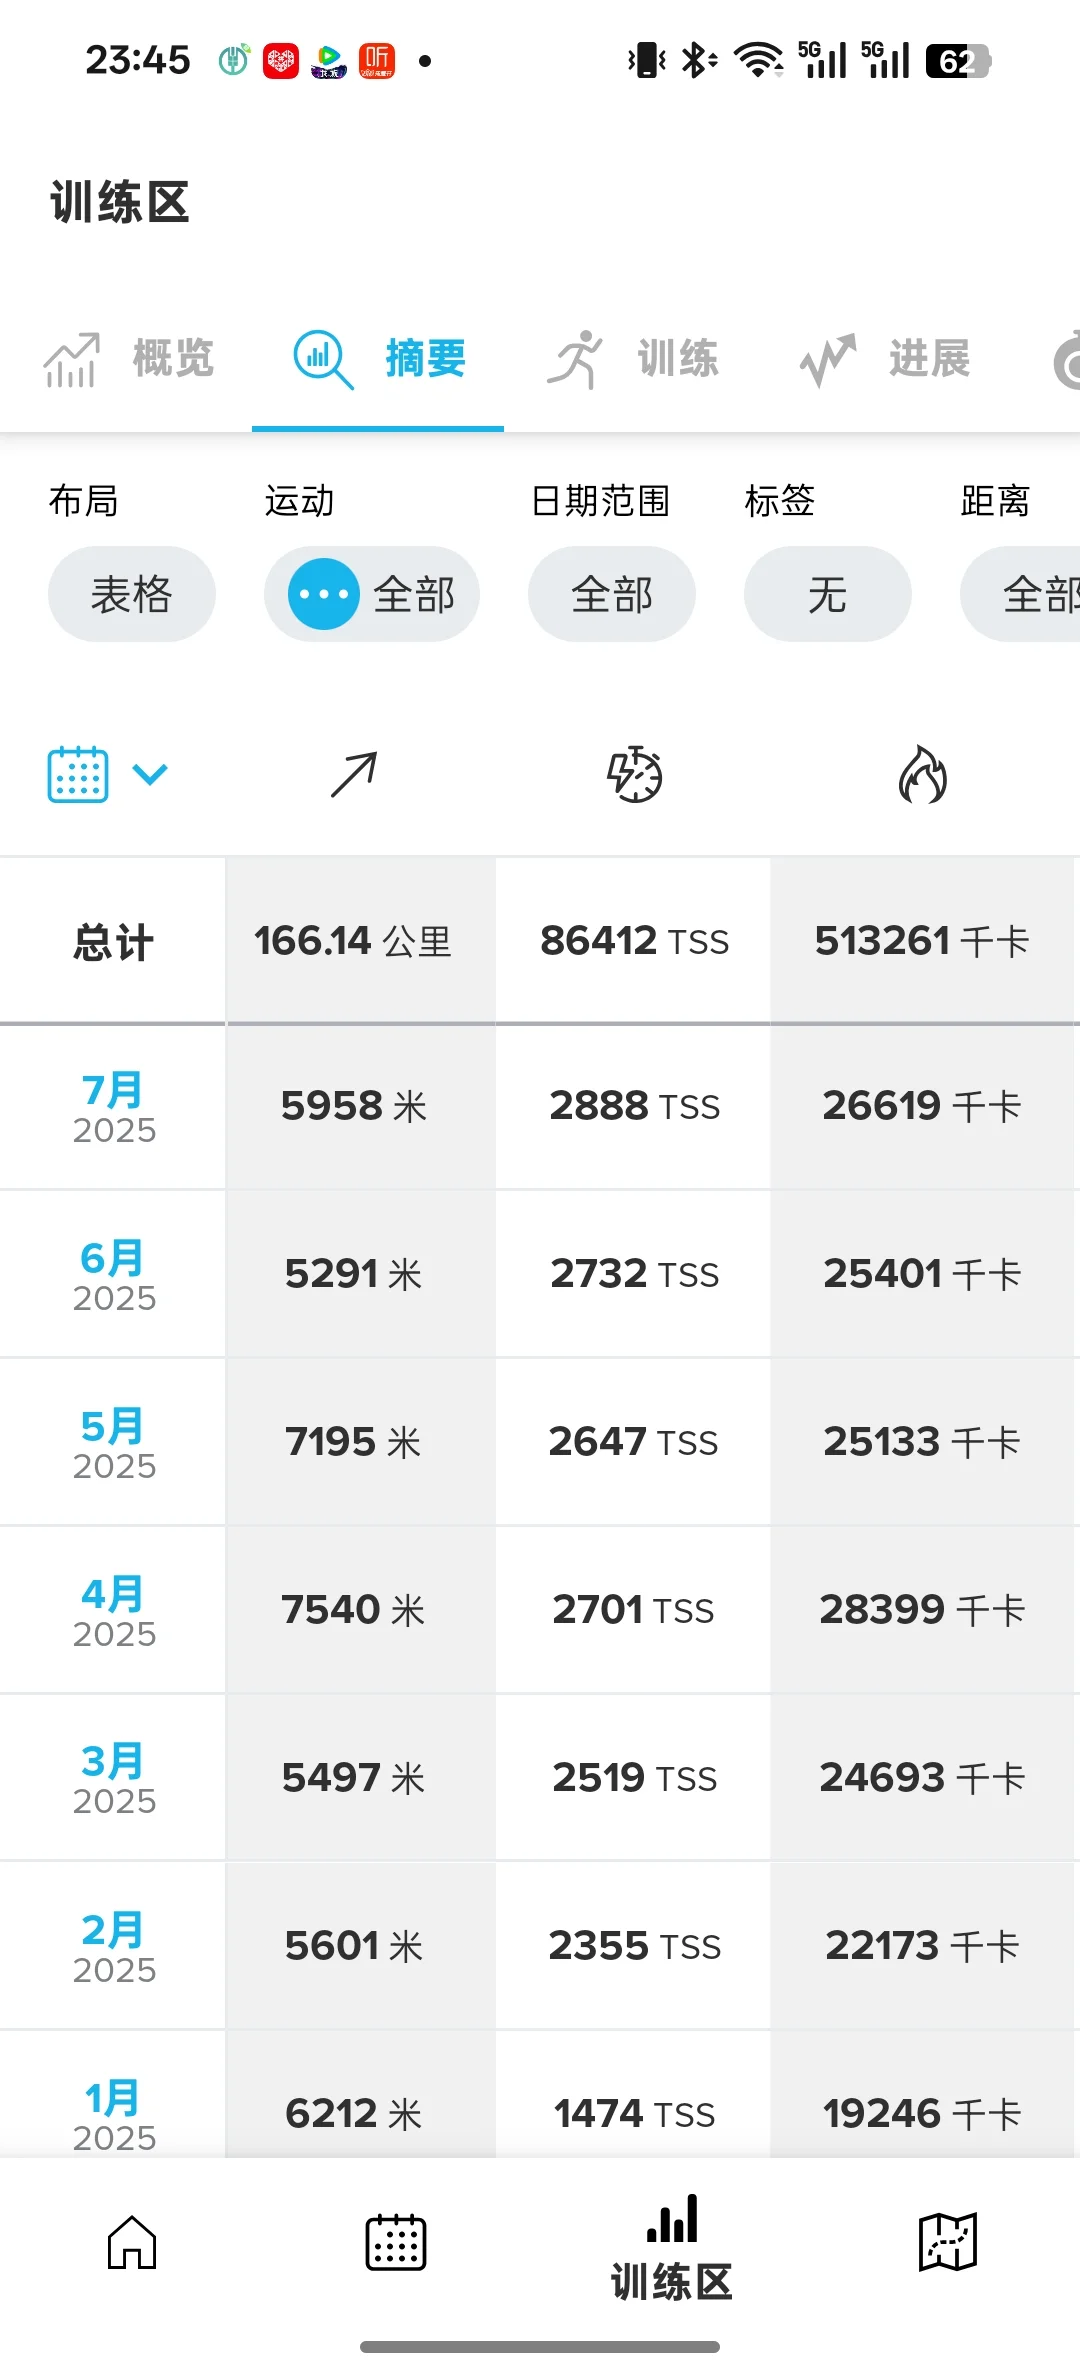Image resolution: width=1080 pixels, height=2374 pixels.
Task: Select the 4月 2025 row
Action: pyautogui.click(x=540, y=1610)
